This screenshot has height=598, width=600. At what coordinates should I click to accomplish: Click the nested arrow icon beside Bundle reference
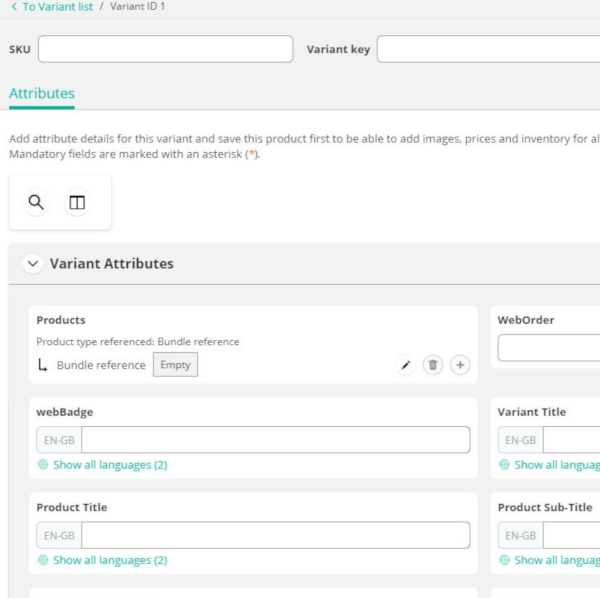click(42, 365)
